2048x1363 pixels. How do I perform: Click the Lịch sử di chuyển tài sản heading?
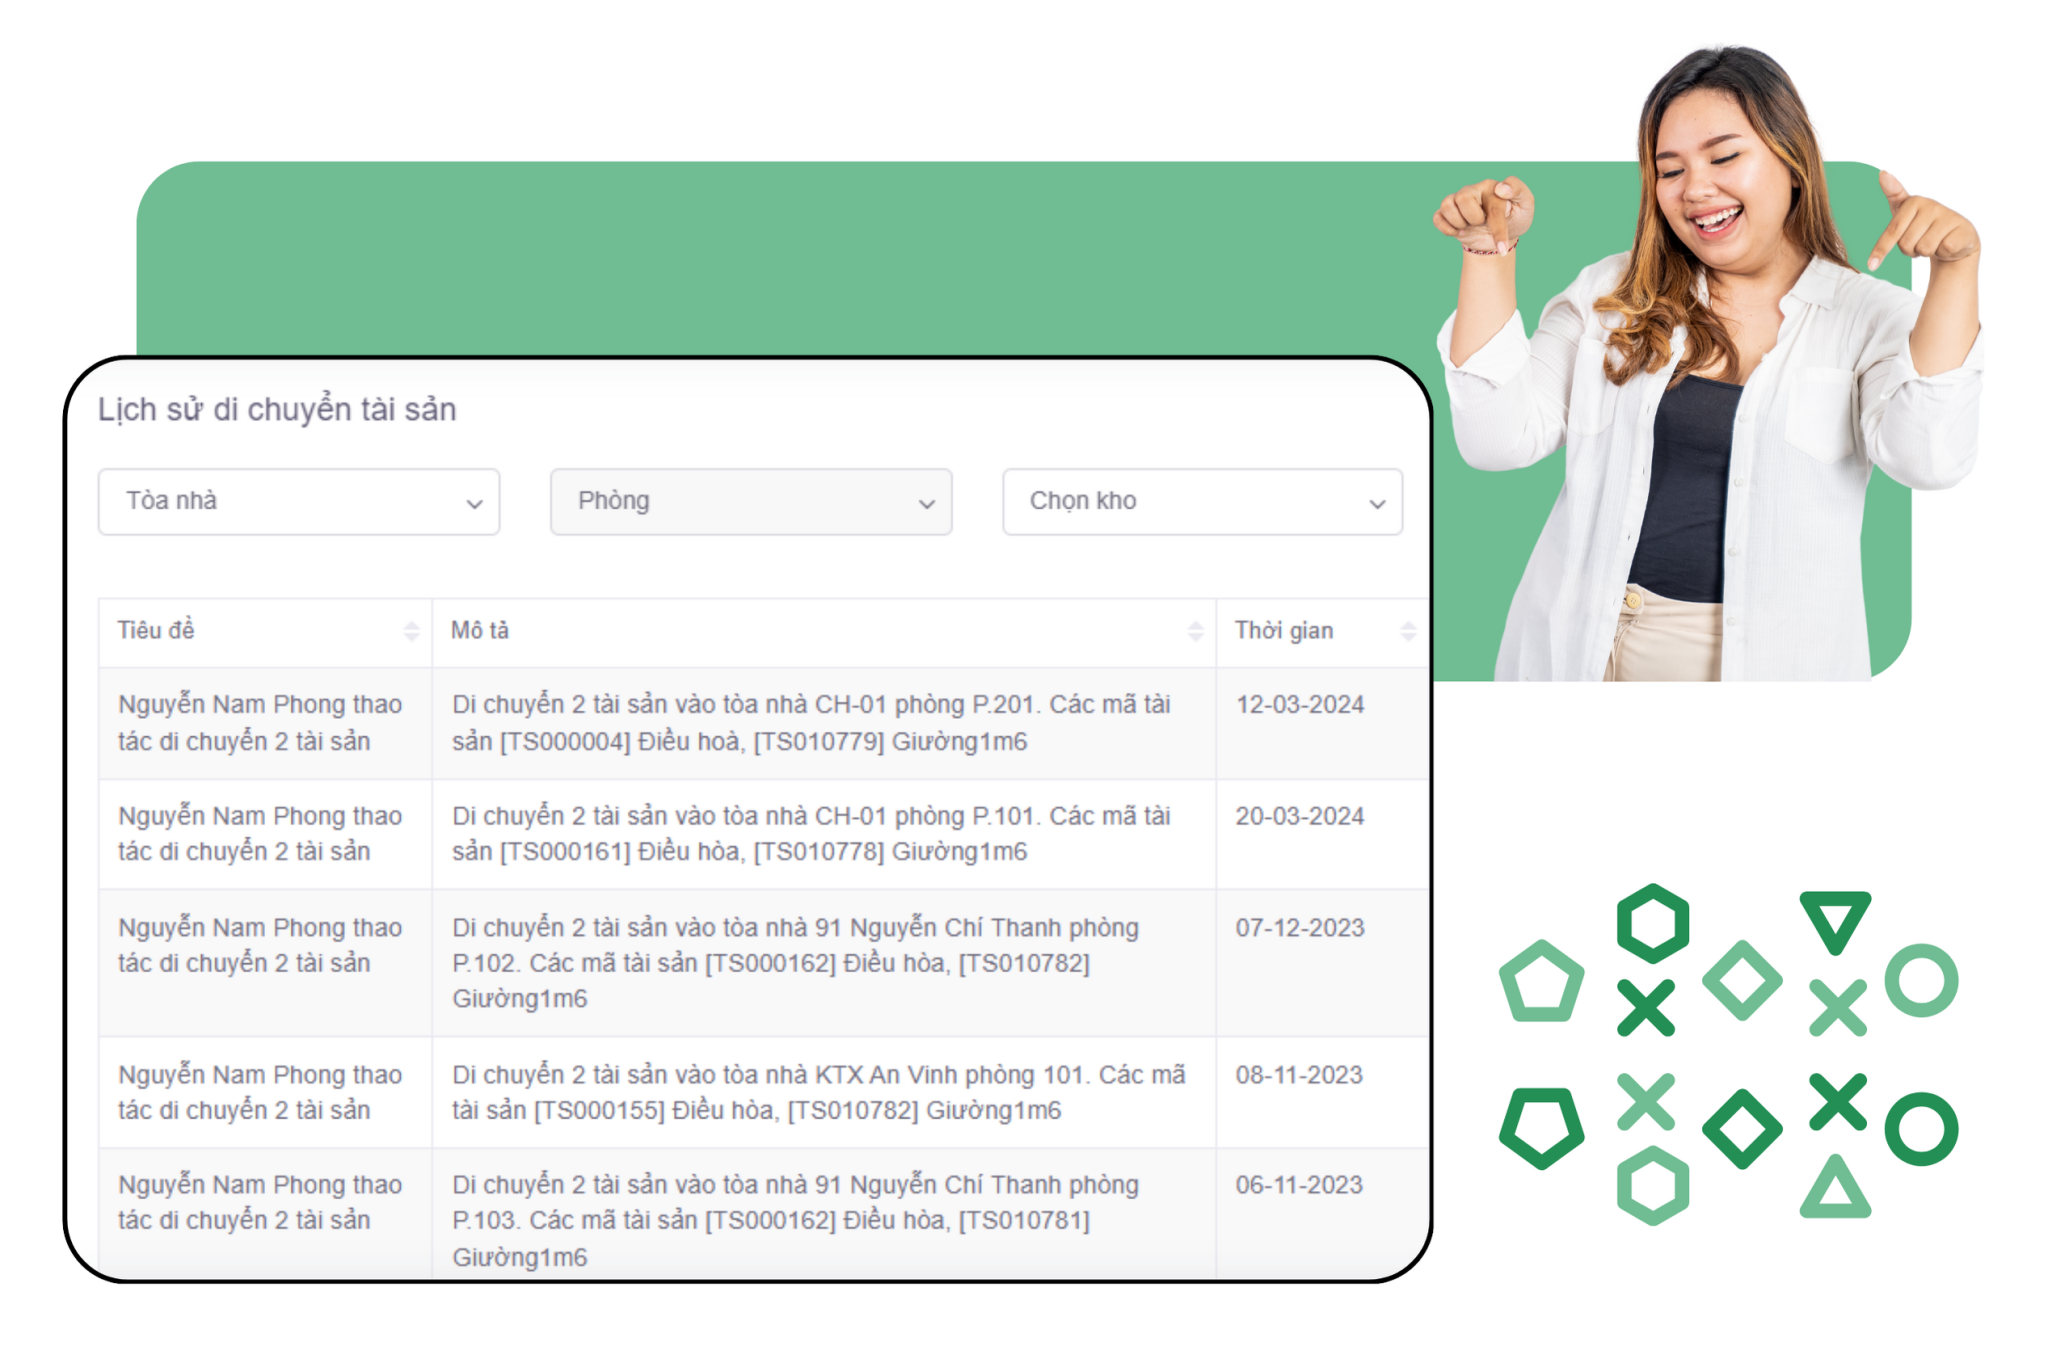(277, 410)
